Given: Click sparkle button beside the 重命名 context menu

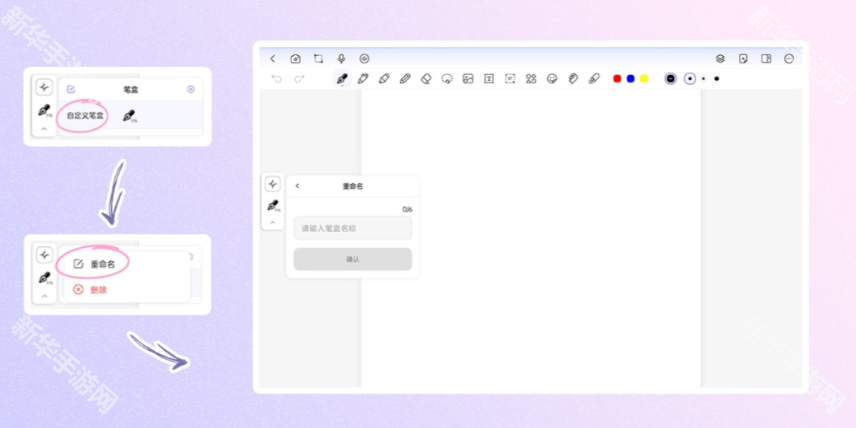Looking at the screenshot, I should click(x=44, y=254).
